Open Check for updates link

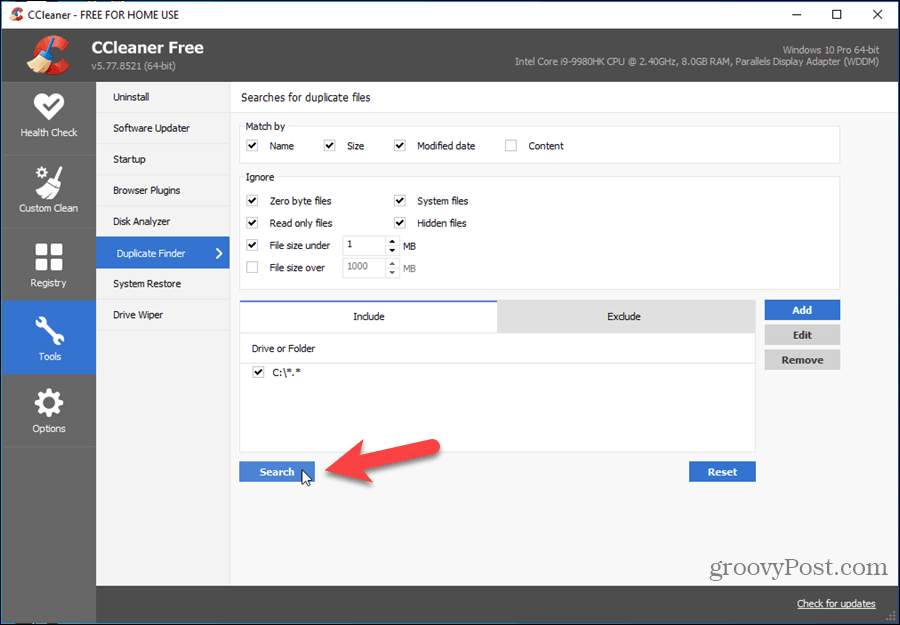click(836, 603)
